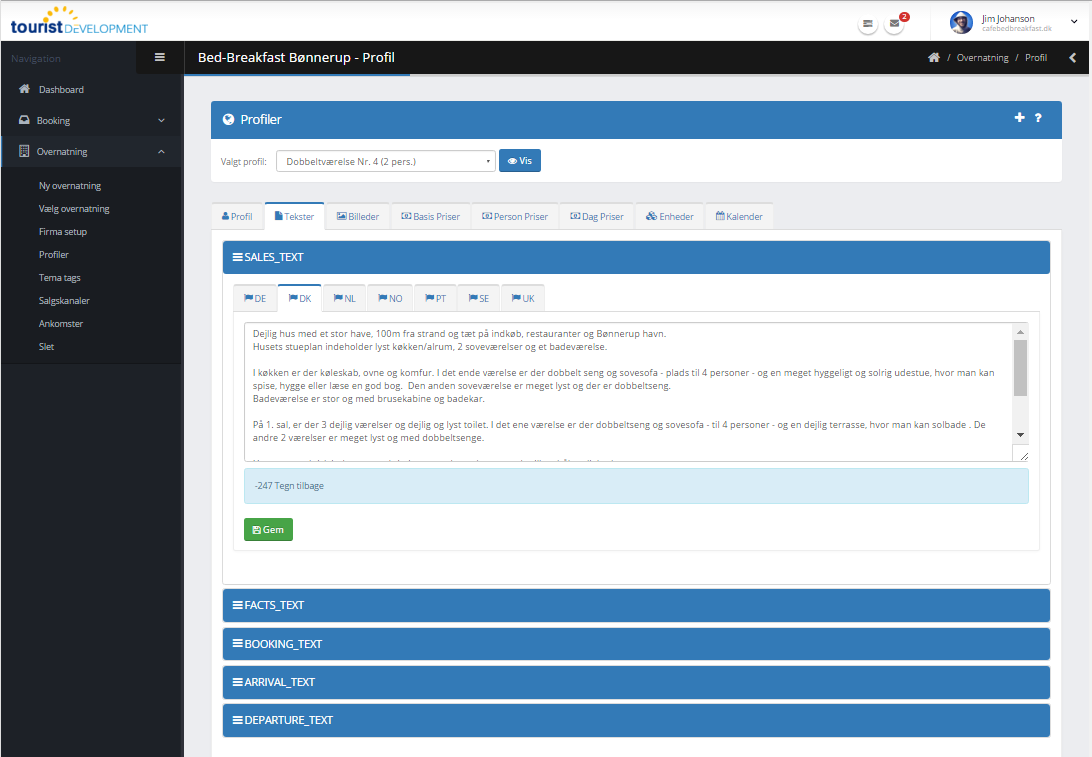1092x757 pixels.
Task: Open the Valgt profil dropdown
Action: coord(388,161)
